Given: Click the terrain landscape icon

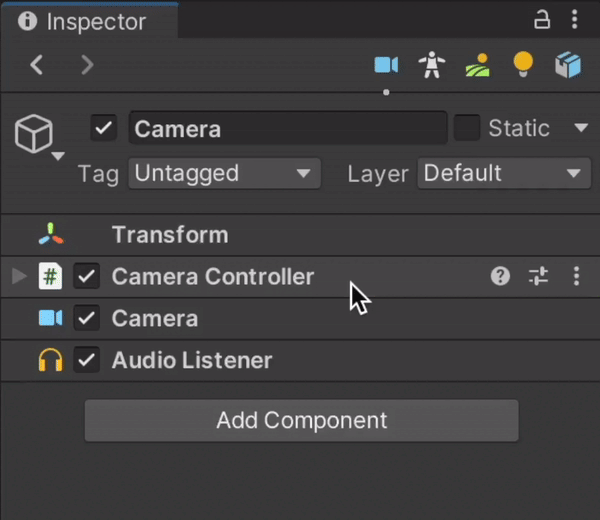Looking at the screenshot, I should pyautogui.click(x=478, y=66).
